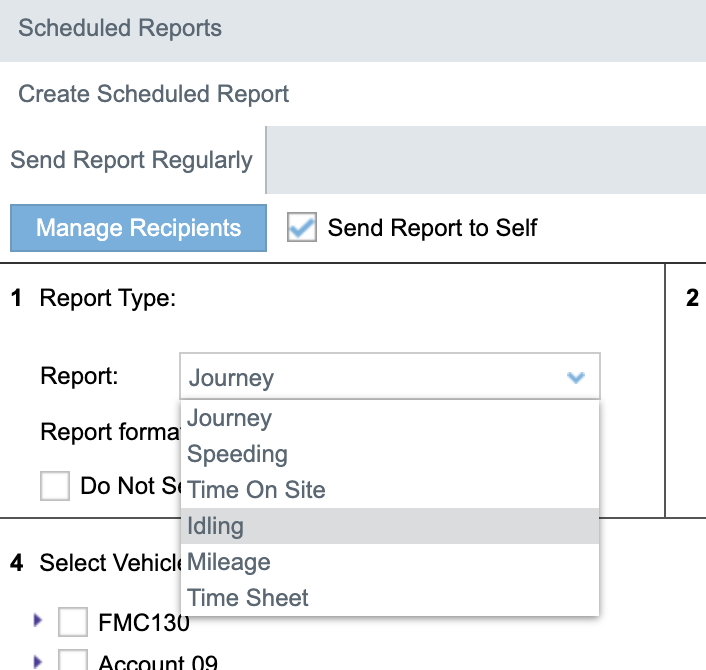706x670 pixels.
Task: Check the Account 09 checkbox
Action: (73, 660)
